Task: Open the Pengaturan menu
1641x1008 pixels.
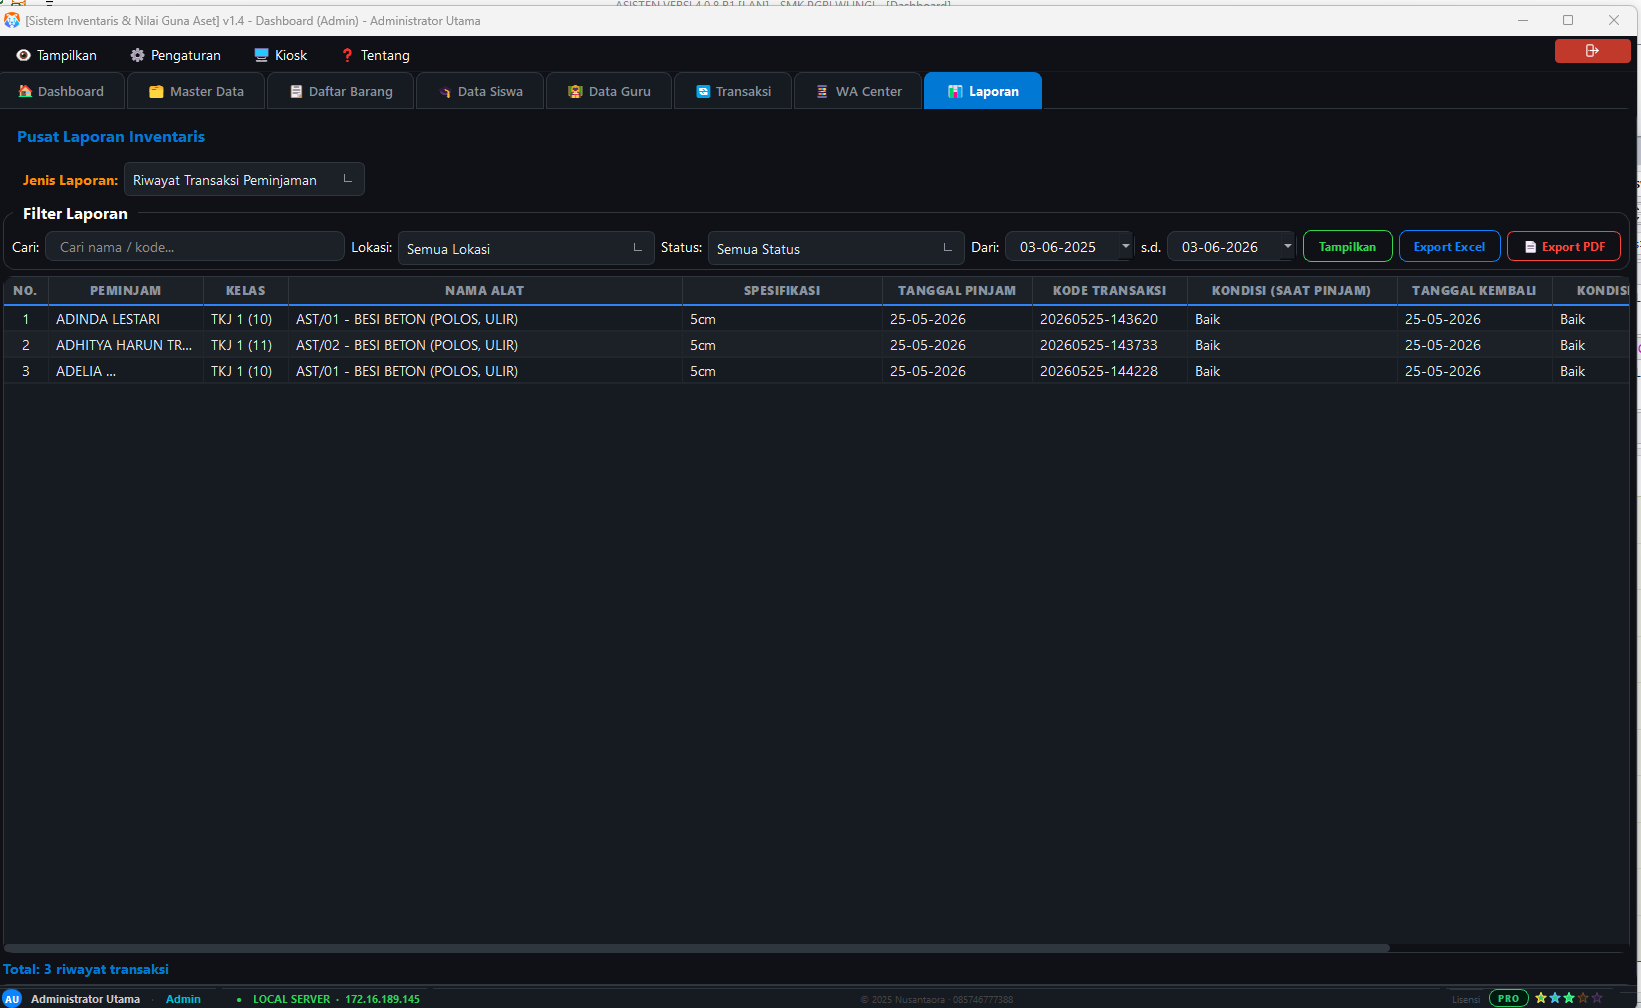Action: [176, 56]
